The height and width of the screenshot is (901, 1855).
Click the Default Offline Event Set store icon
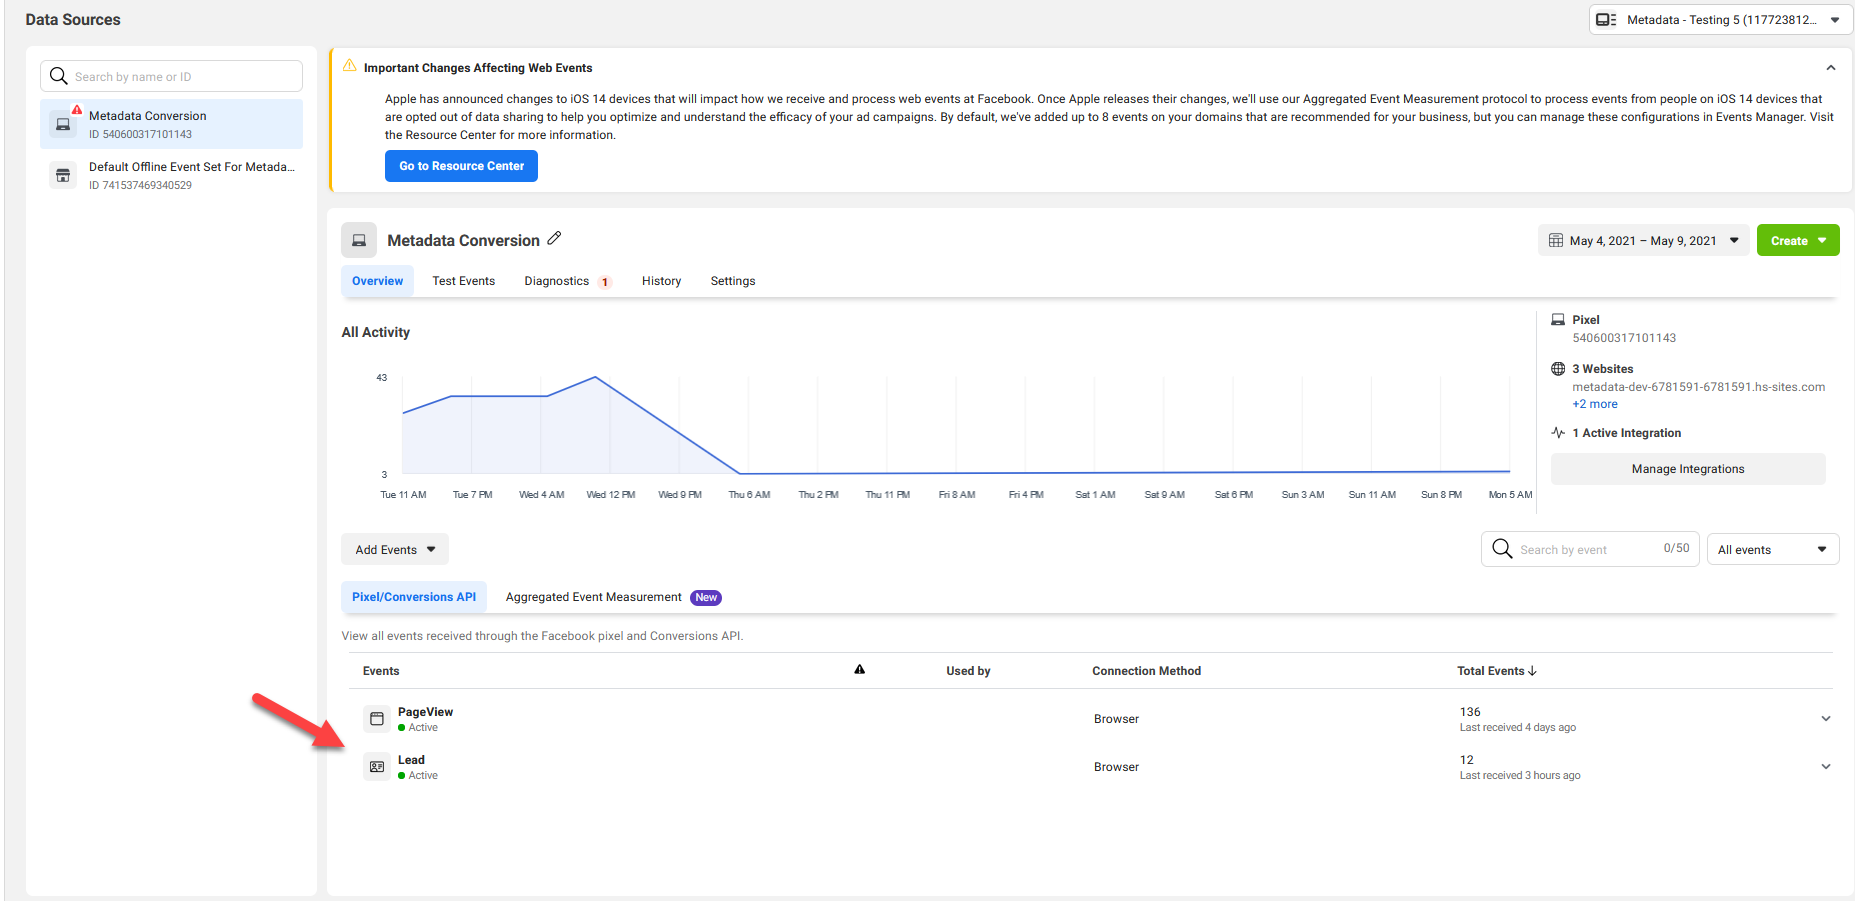[63, 176]
